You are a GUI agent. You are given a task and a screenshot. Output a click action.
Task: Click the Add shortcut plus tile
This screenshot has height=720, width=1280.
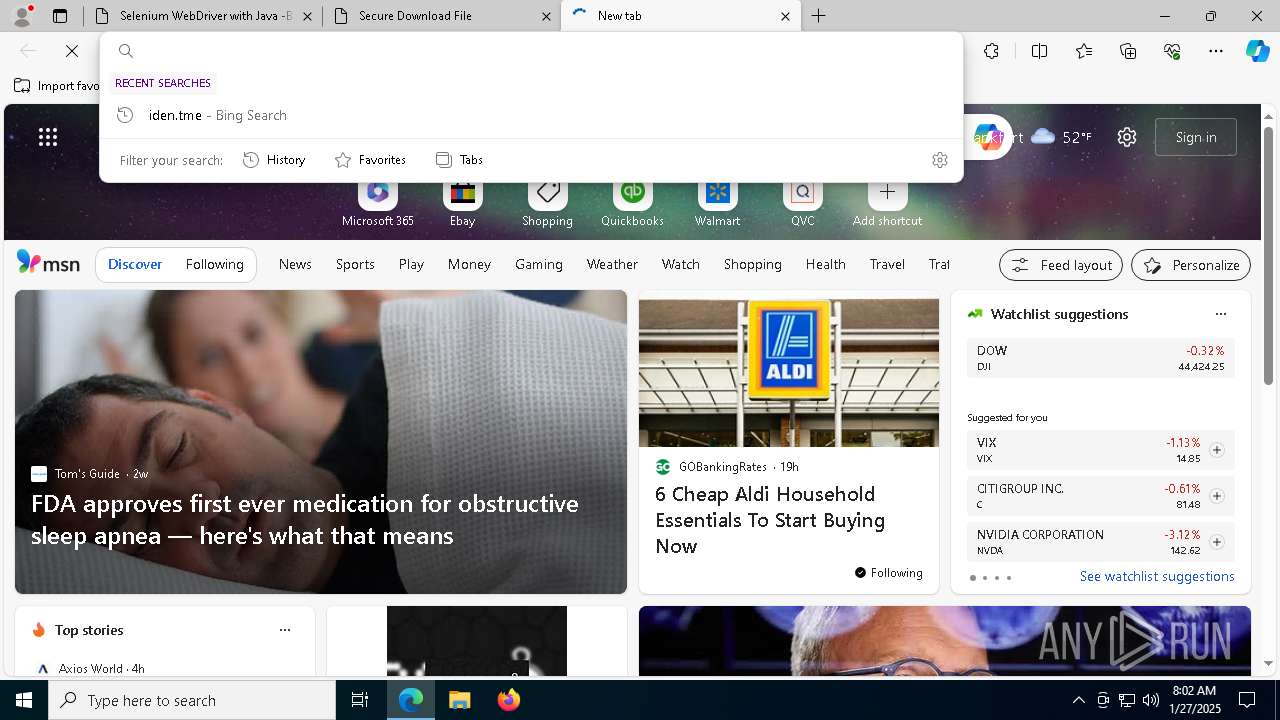pos(887,204)
